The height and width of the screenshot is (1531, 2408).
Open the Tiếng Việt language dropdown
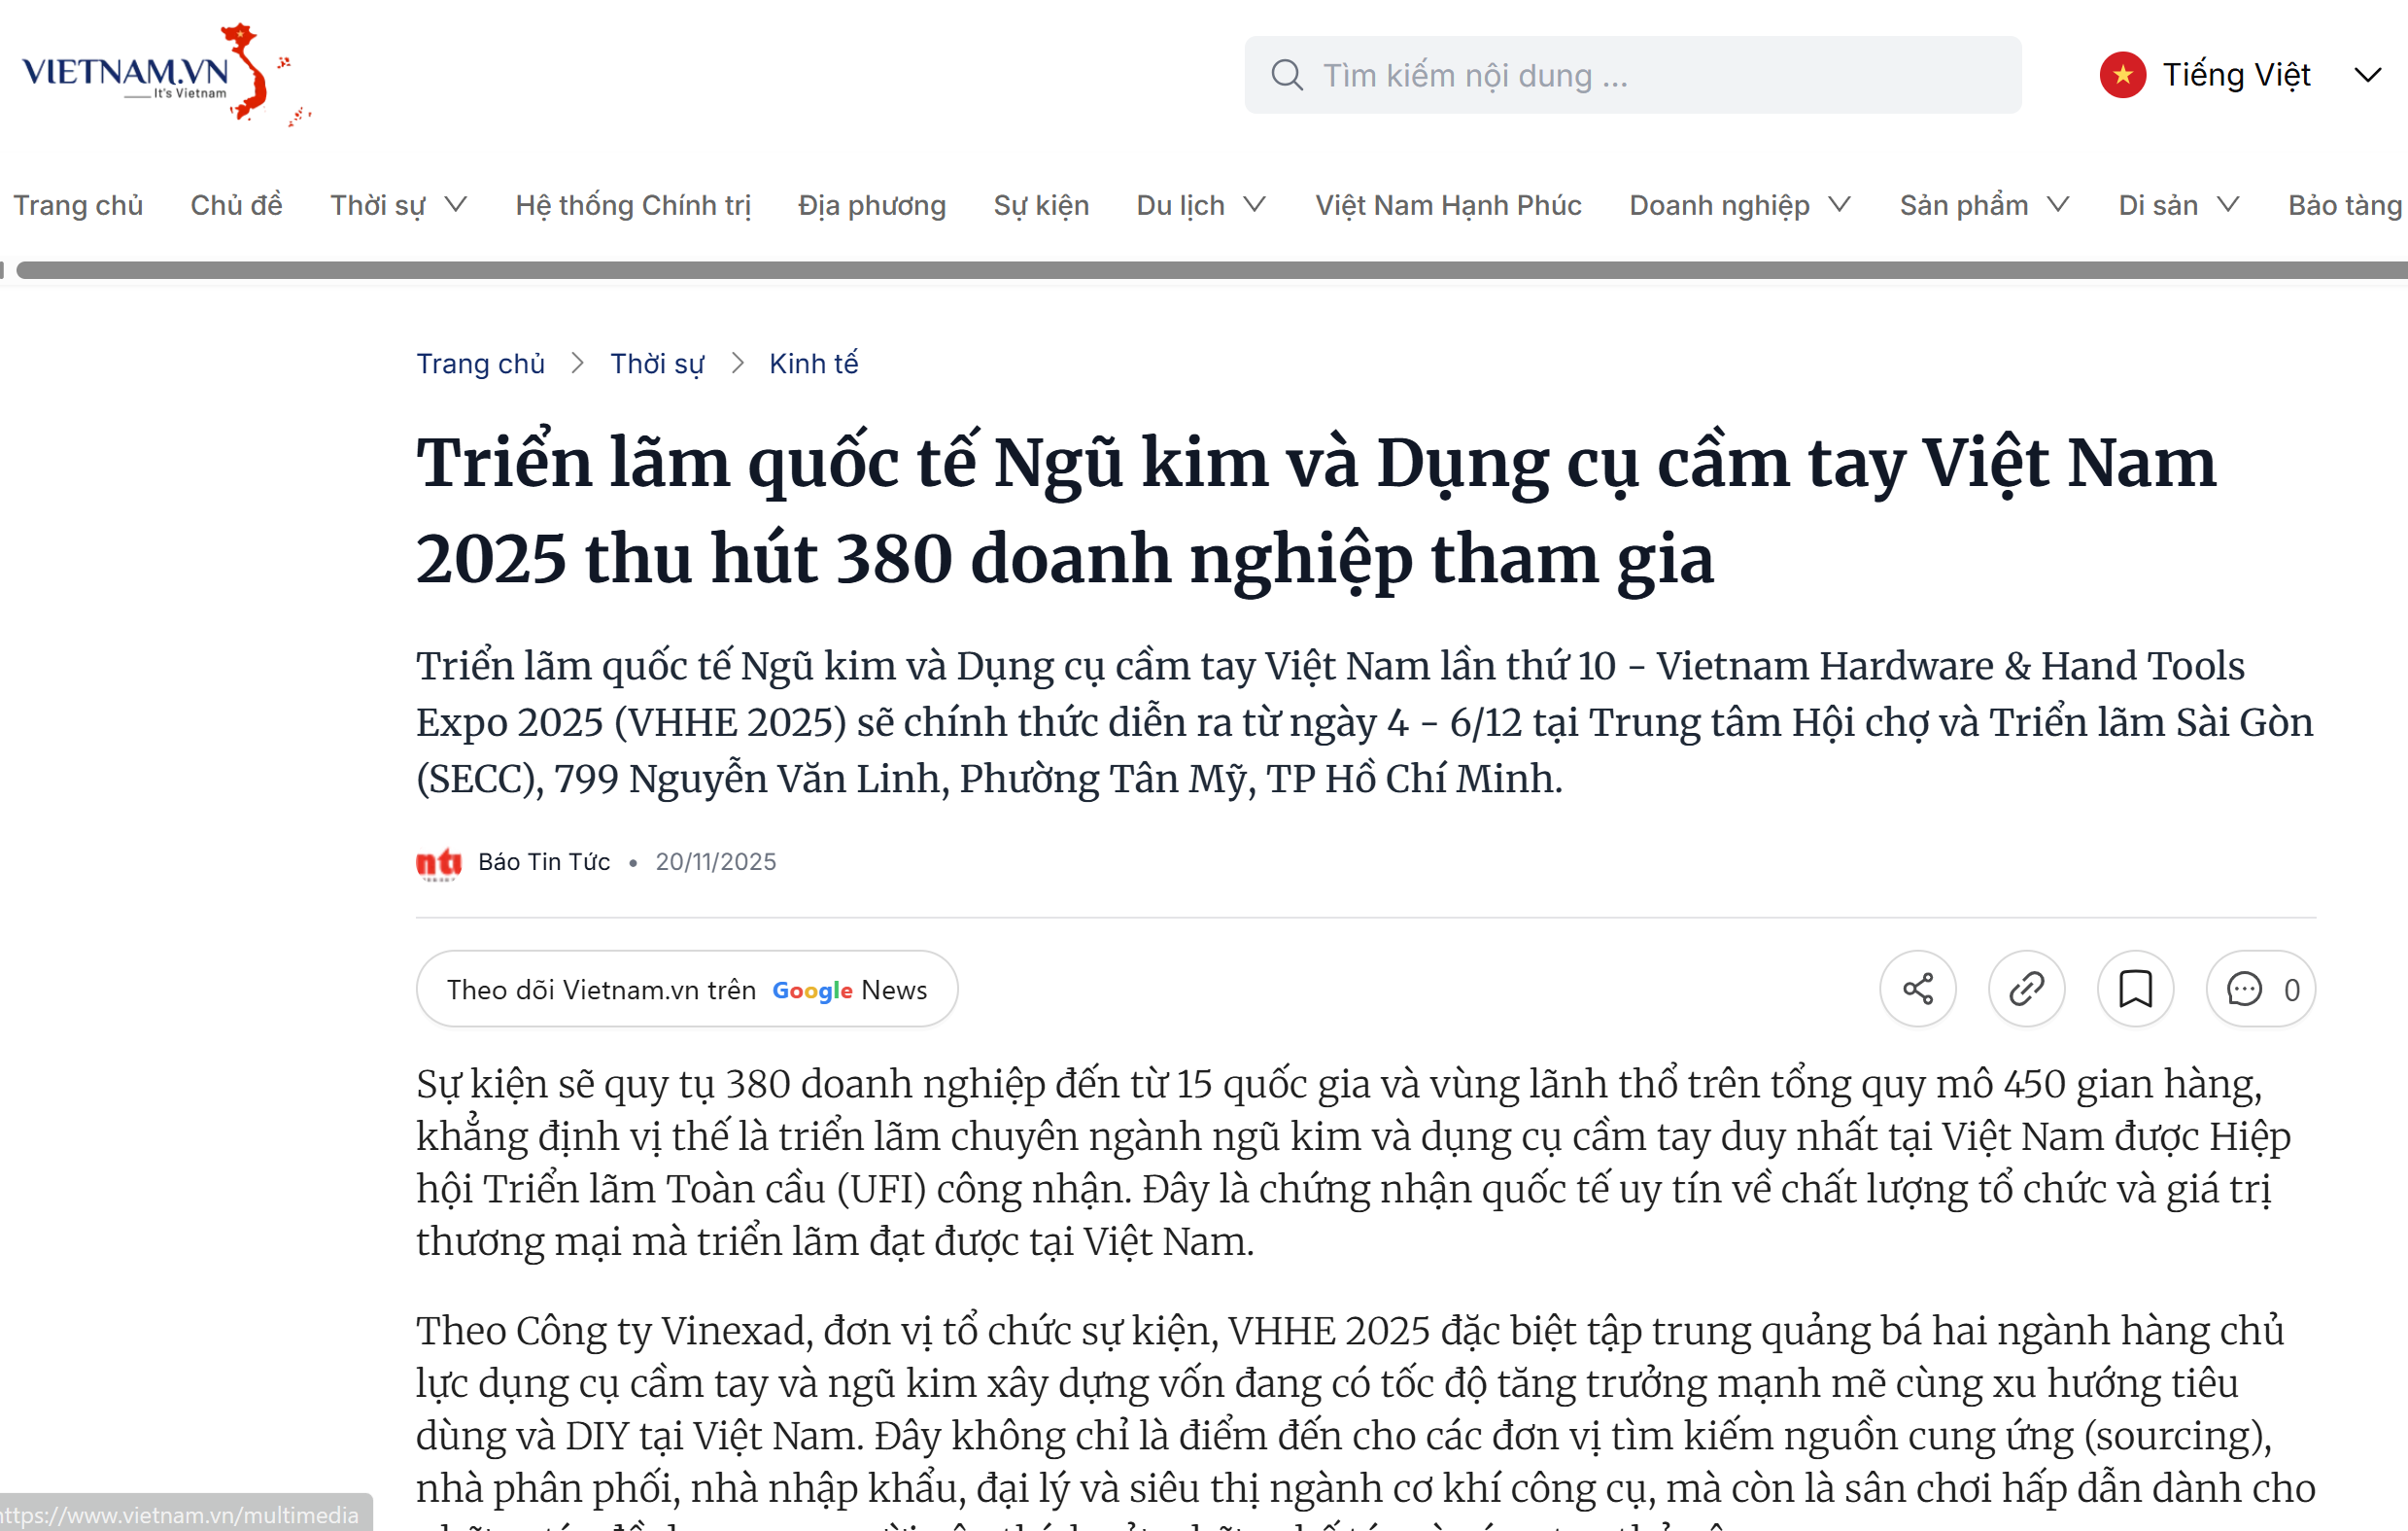[x=2367, y=75]
